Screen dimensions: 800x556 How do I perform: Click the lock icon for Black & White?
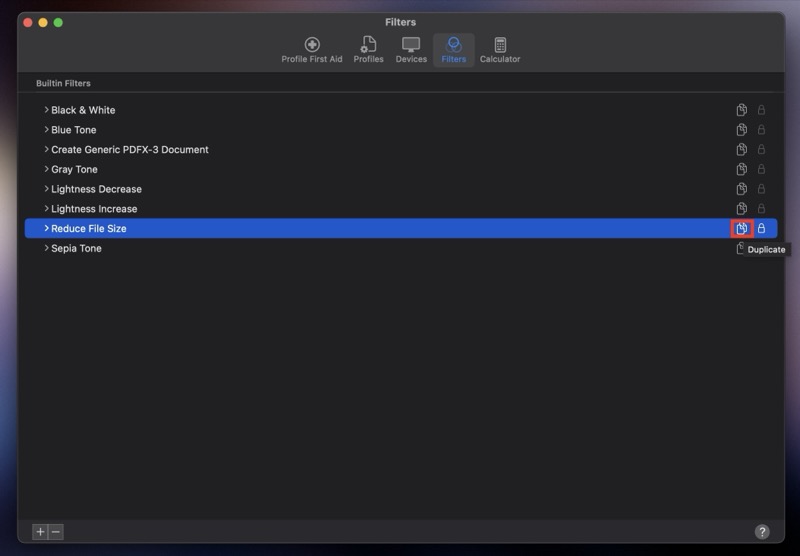click(x=761, y=110)
